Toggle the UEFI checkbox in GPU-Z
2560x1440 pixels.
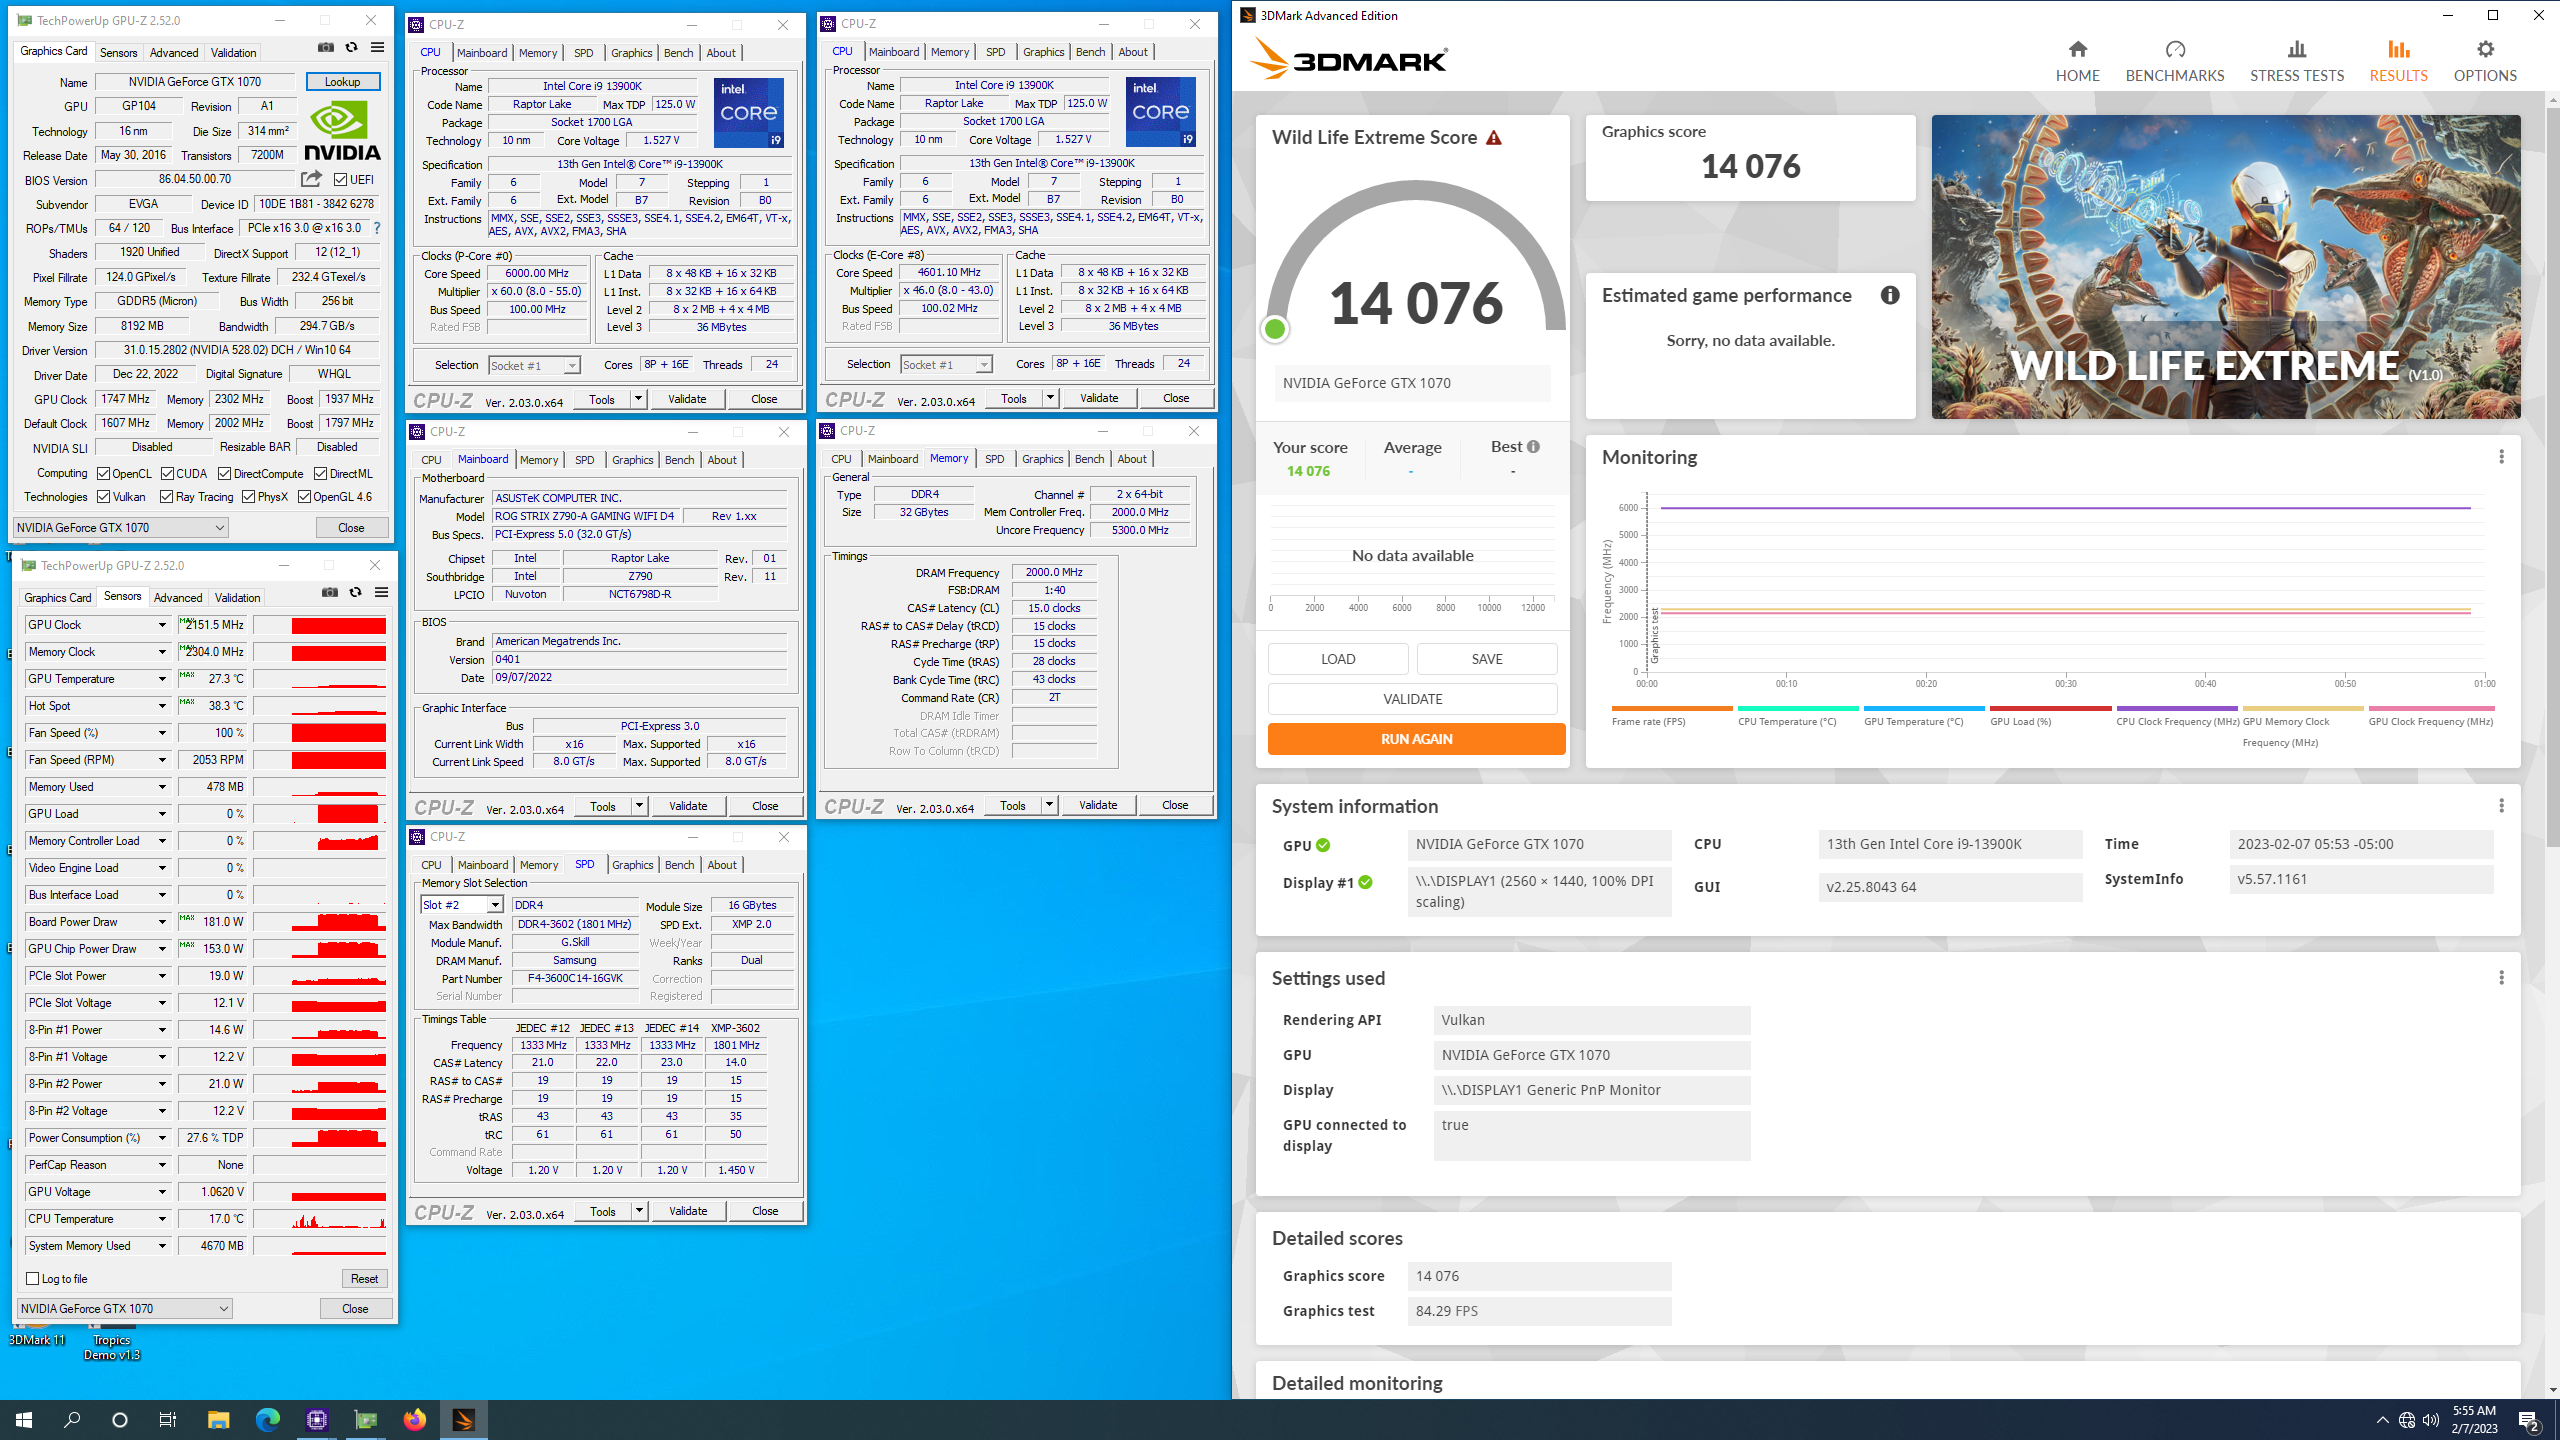[x=341, y=180]
